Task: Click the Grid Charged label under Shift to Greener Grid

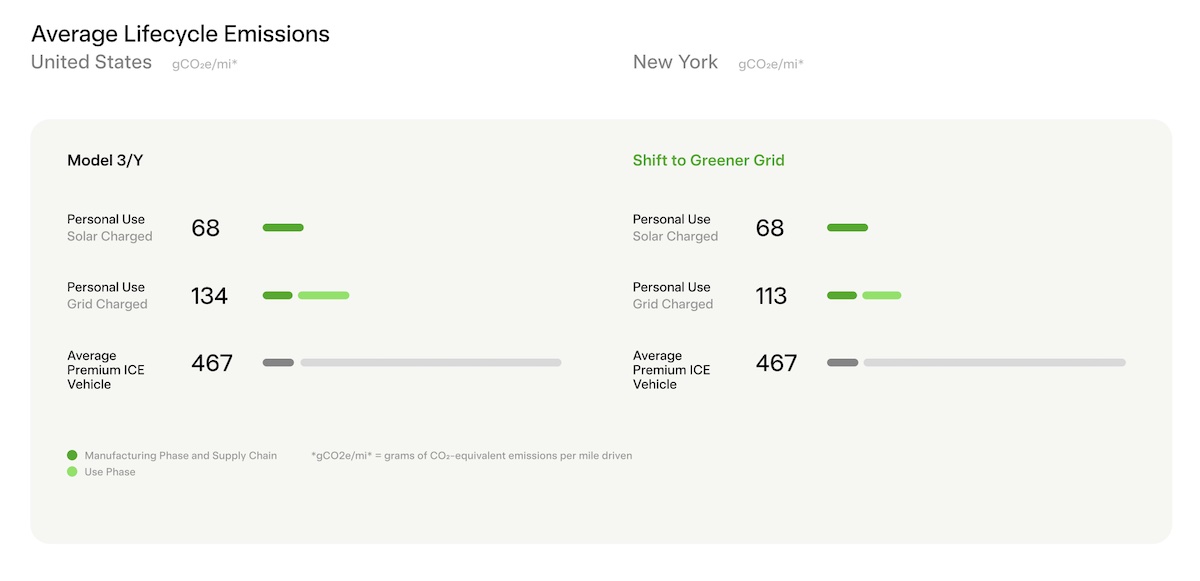Action: coord(673,304)
